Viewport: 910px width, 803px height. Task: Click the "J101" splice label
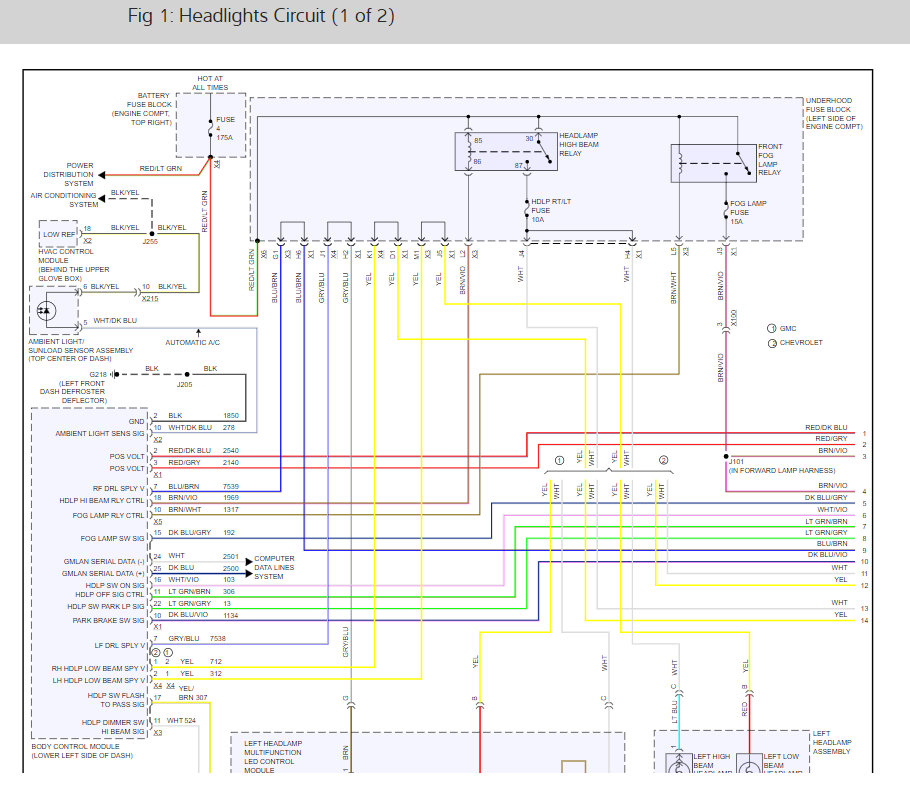(x=736, y=462)
